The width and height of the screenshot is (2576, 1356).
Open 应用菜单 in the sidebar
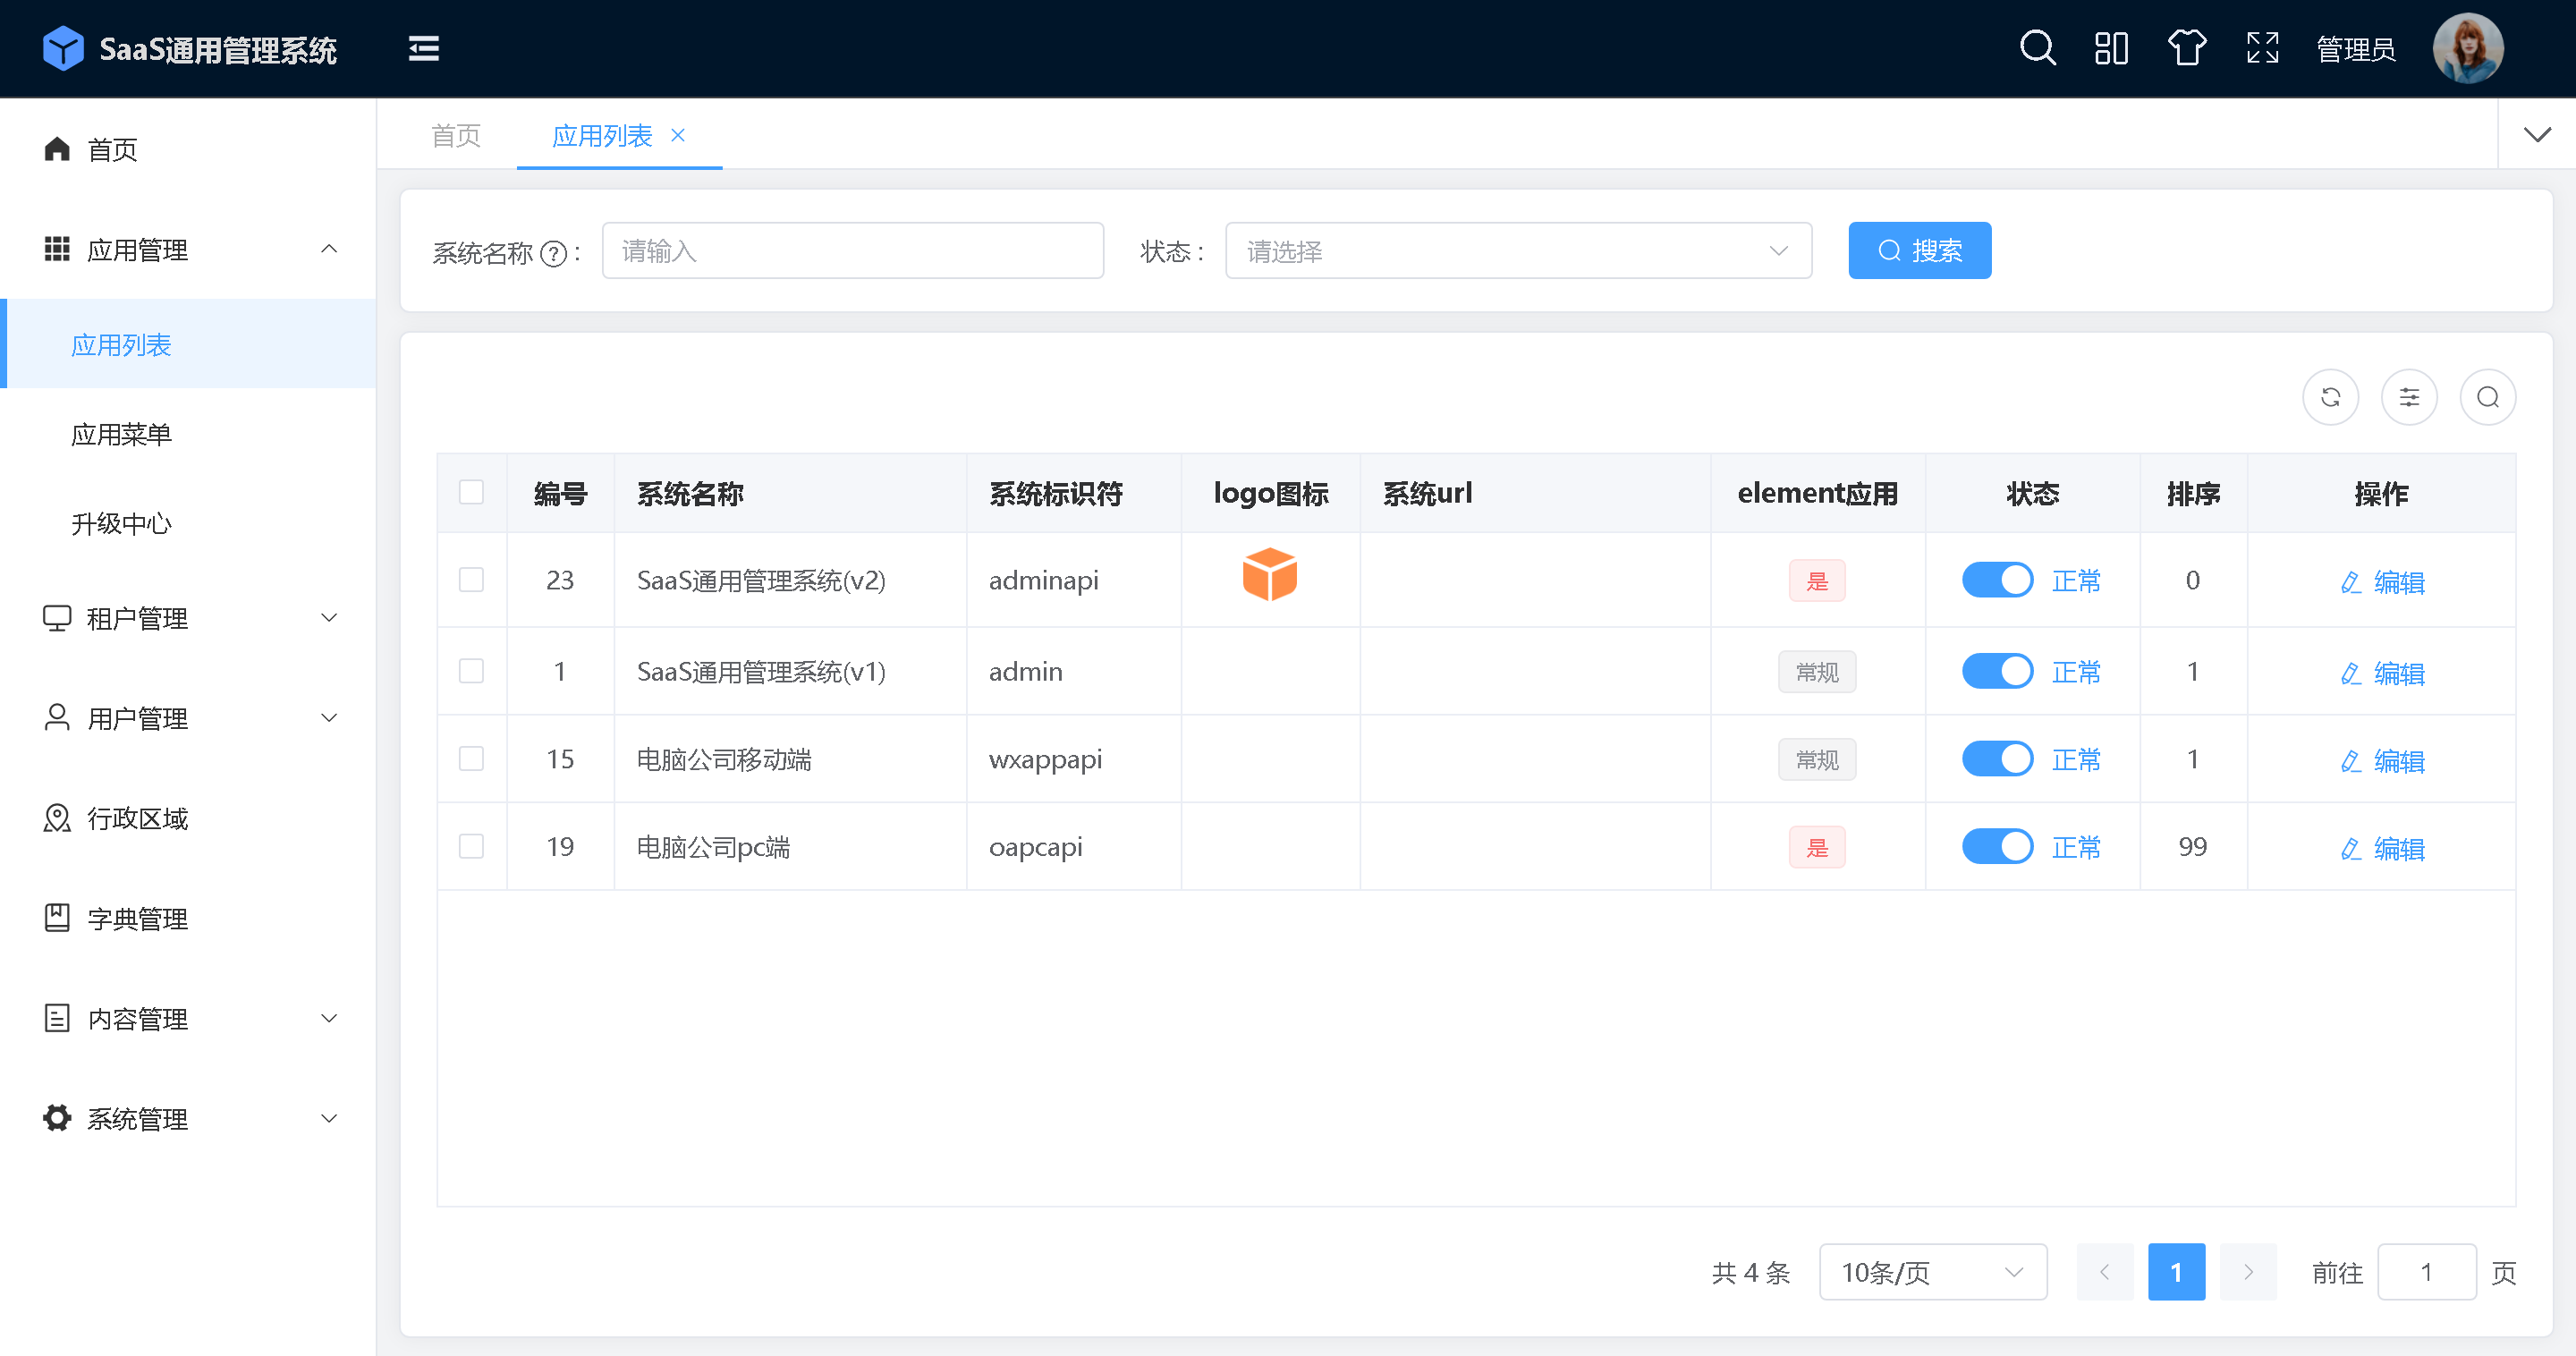point(190,434)
